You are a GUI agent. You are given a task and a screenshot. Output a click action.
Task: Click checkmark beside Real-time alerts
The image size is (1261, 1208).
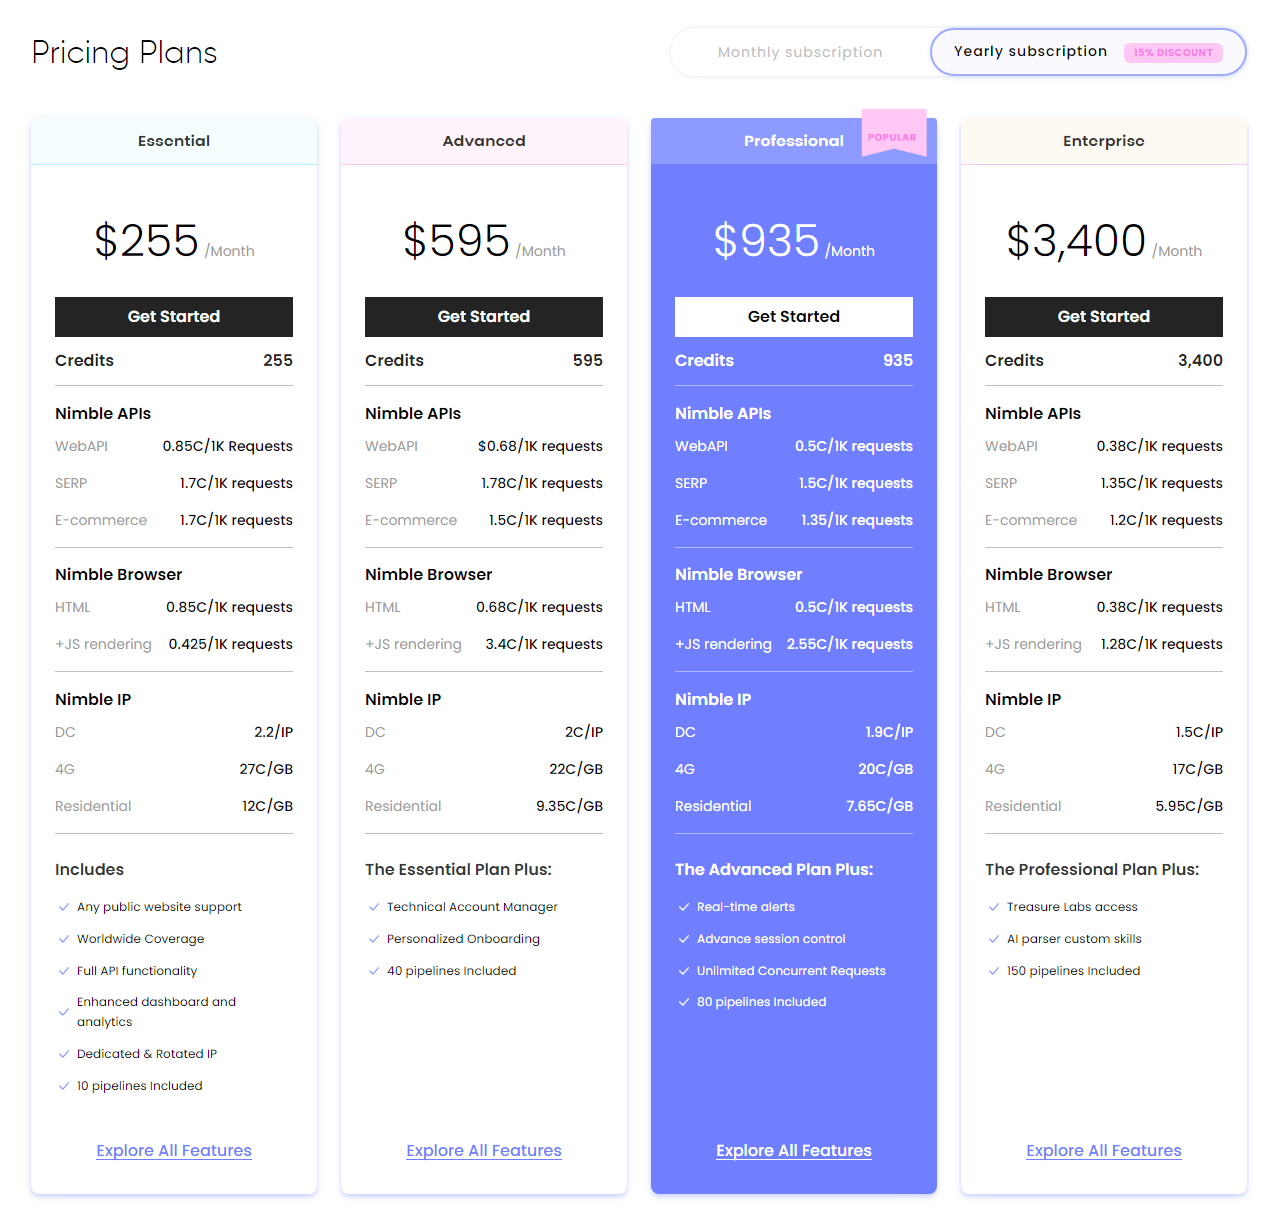click(x=684, y=907)
